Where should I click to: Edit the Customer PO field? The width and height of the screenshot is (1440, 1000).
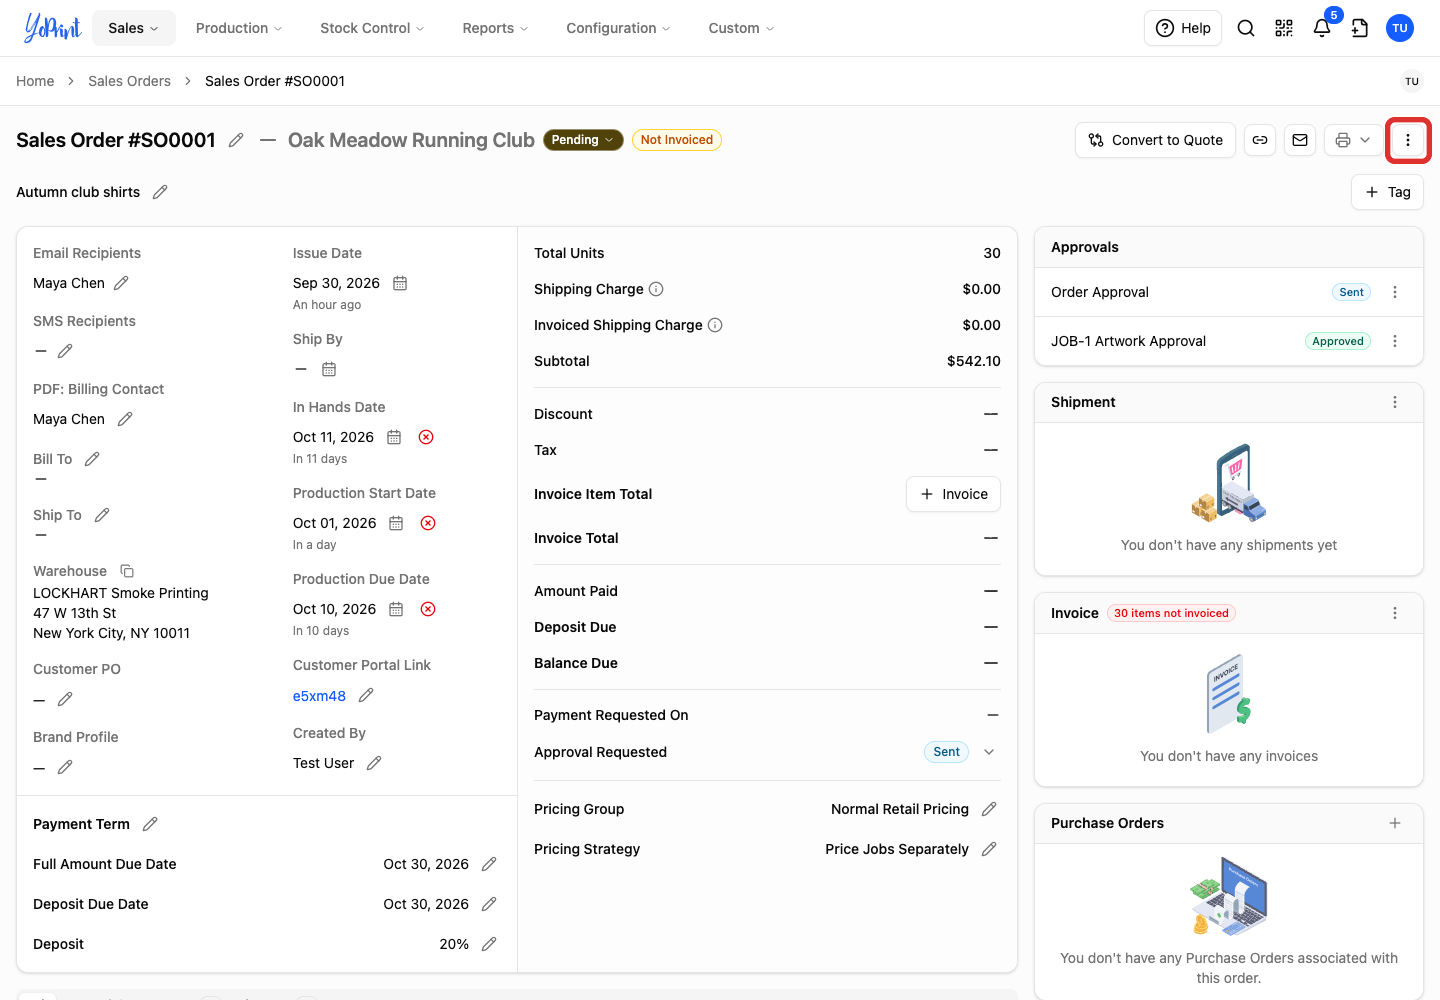click(65, 699)
